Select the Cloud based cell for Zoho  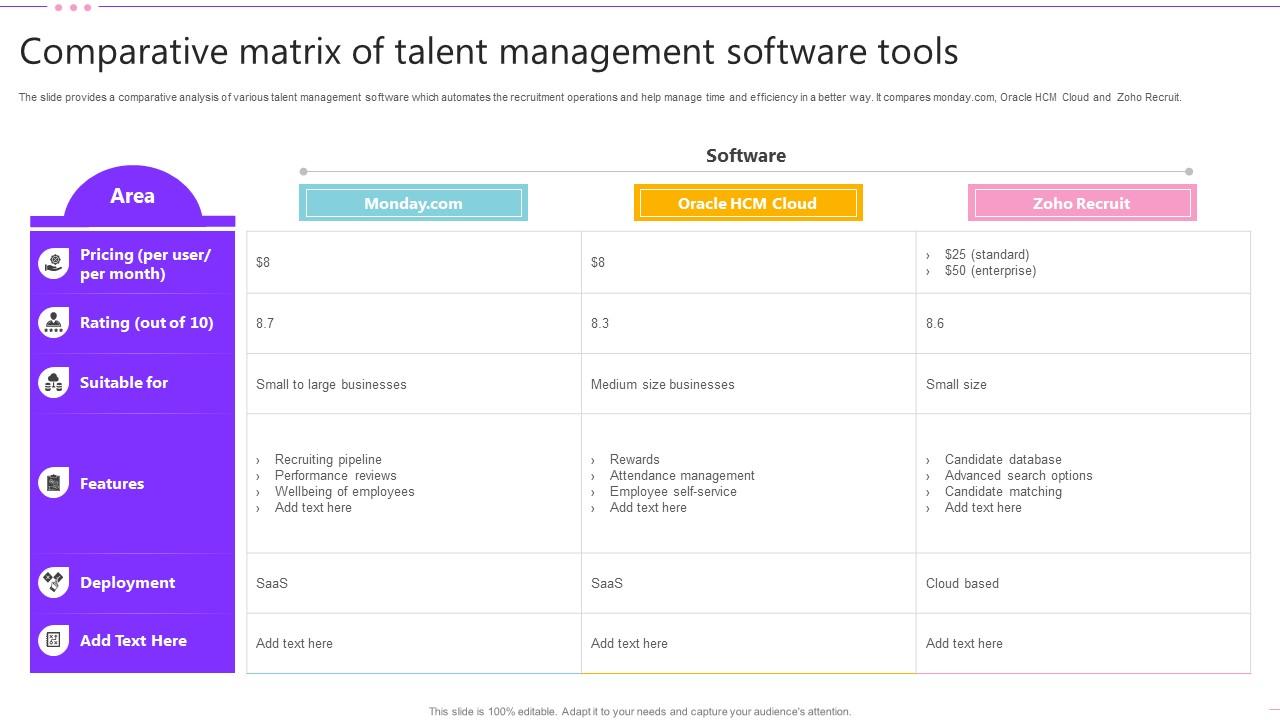click(x=962, y=583)
